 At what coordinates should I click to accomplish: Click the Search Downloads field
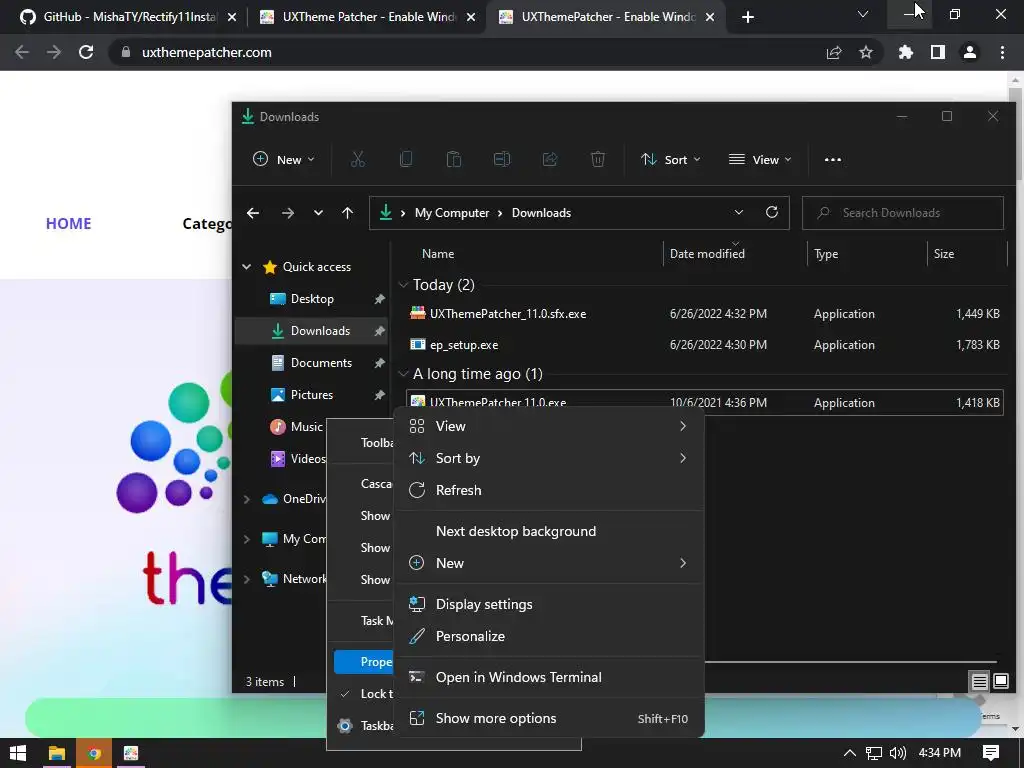coord(903,213)
